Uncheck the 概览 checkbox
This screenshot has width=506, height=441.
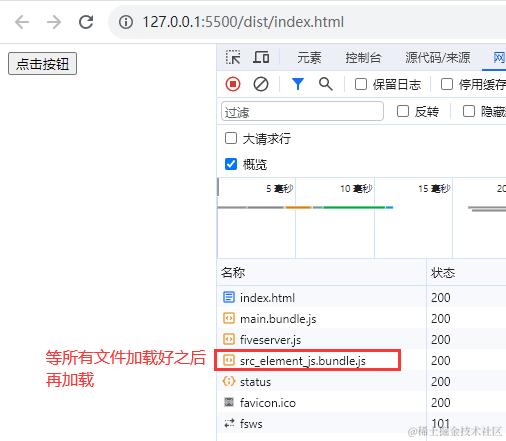(x=231, y=164)
